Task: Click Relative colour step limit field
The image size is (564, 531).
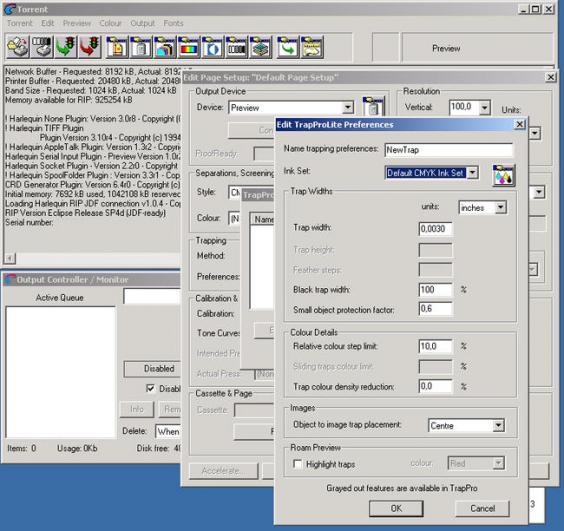Action: point(435,346)
